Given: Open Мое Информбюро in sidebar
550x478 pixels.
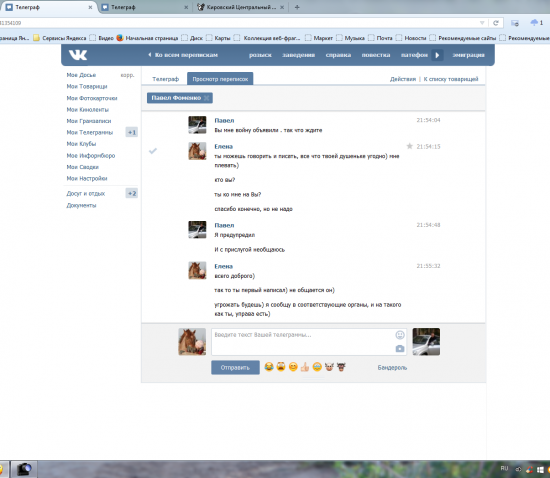Looking at the screenshot, I should point(90,156).
